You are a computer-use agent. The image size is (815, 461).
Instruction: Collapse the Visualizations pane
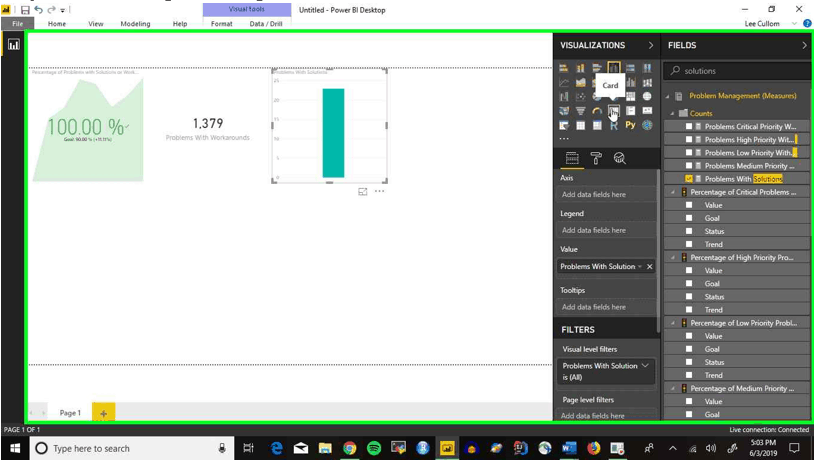(x=651, y=45)
